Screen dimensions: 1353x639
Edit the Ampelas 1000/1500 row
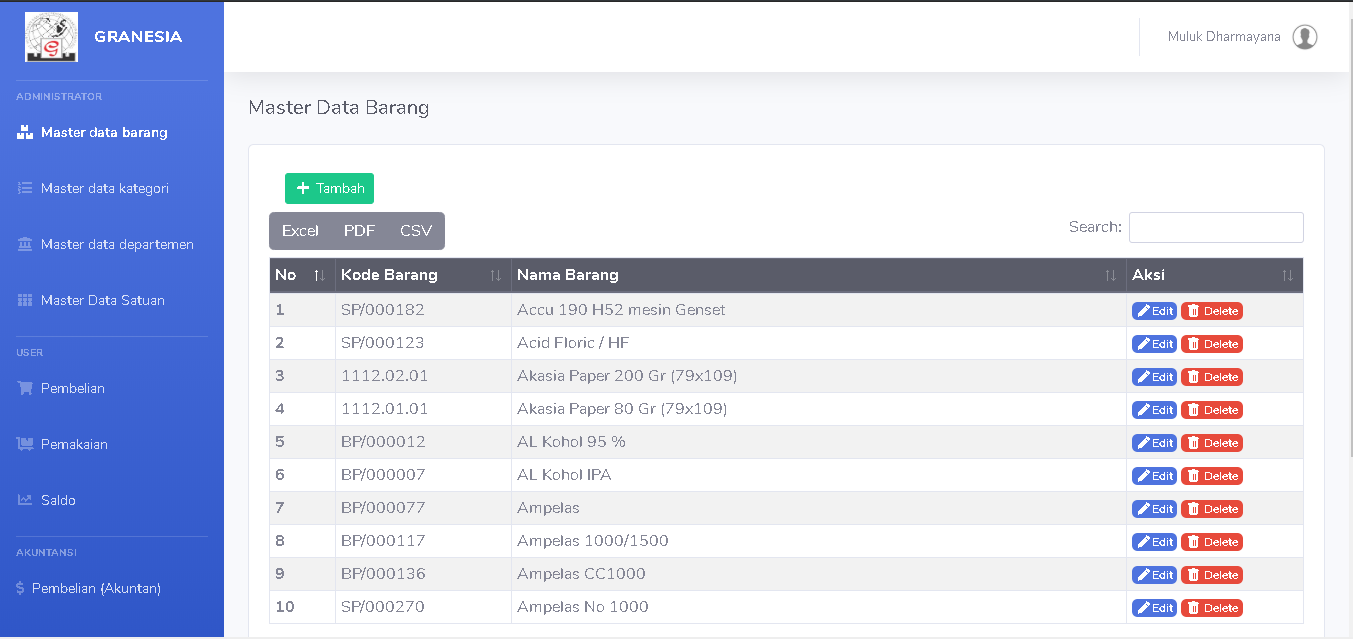pyautogui.click(x=1154, y=542)
